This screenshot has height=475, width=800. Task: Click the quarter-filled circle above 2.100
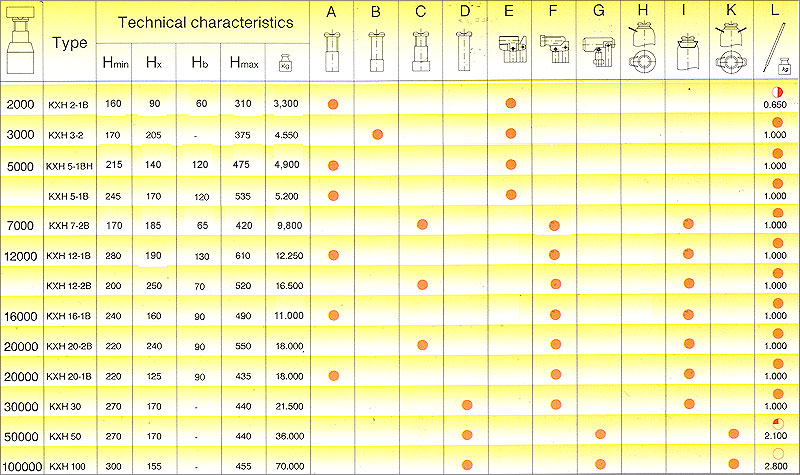pyautogui.click(x=778, y=423)
